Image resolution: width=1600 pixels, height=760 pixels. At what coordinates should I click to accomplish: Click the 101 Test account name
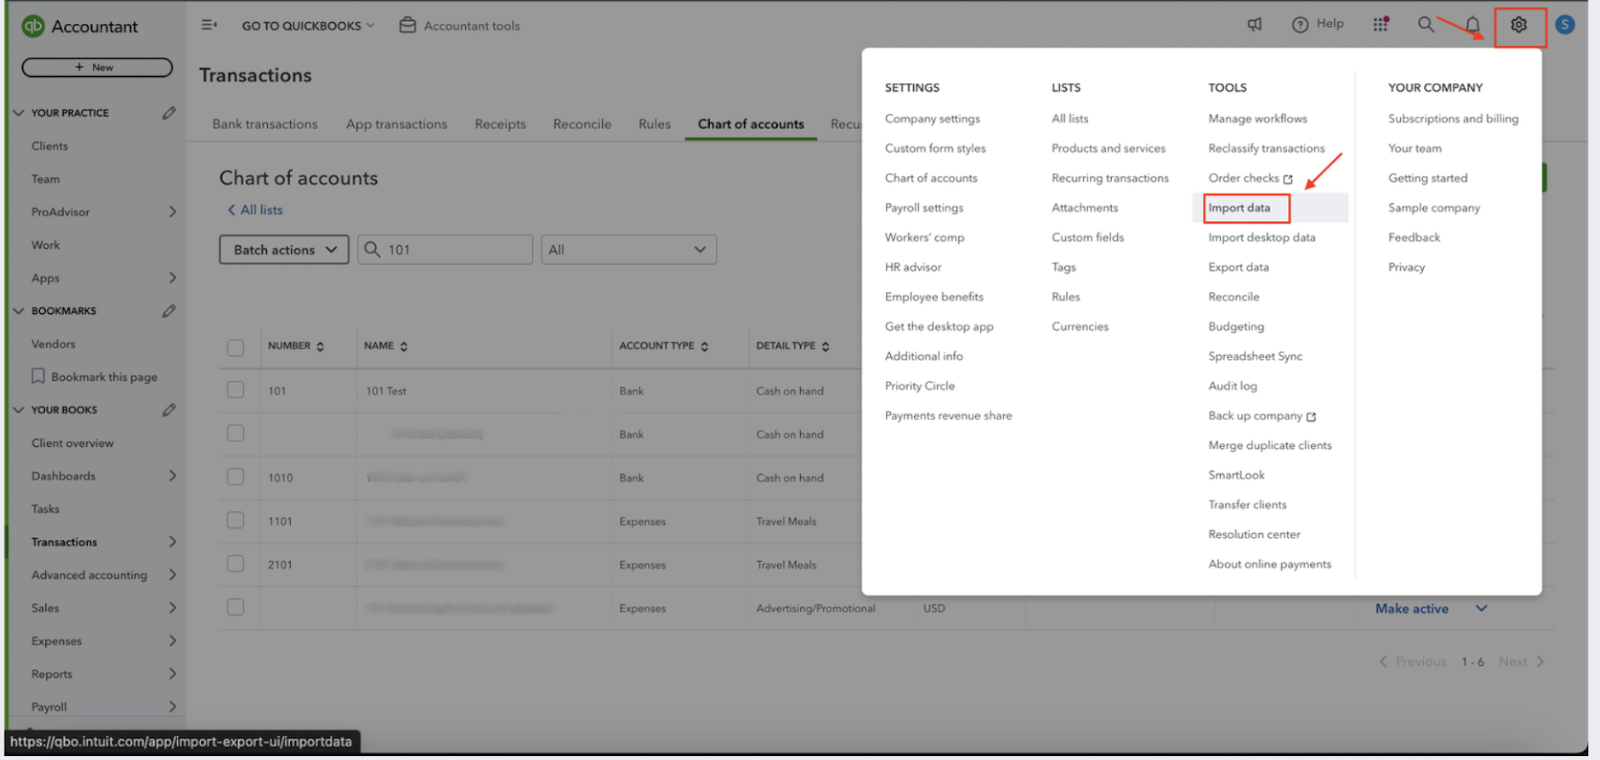(386, 391)
